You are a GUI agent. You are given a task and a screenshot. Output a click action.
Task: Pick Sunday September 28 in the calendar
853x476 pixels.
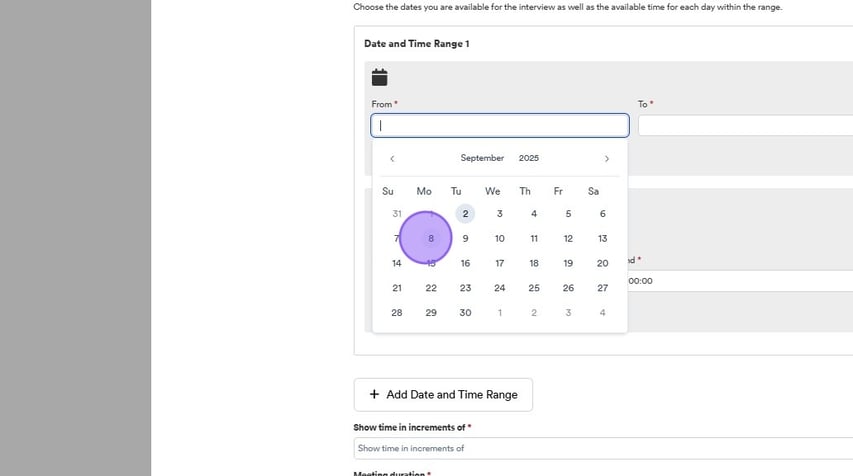397,313
